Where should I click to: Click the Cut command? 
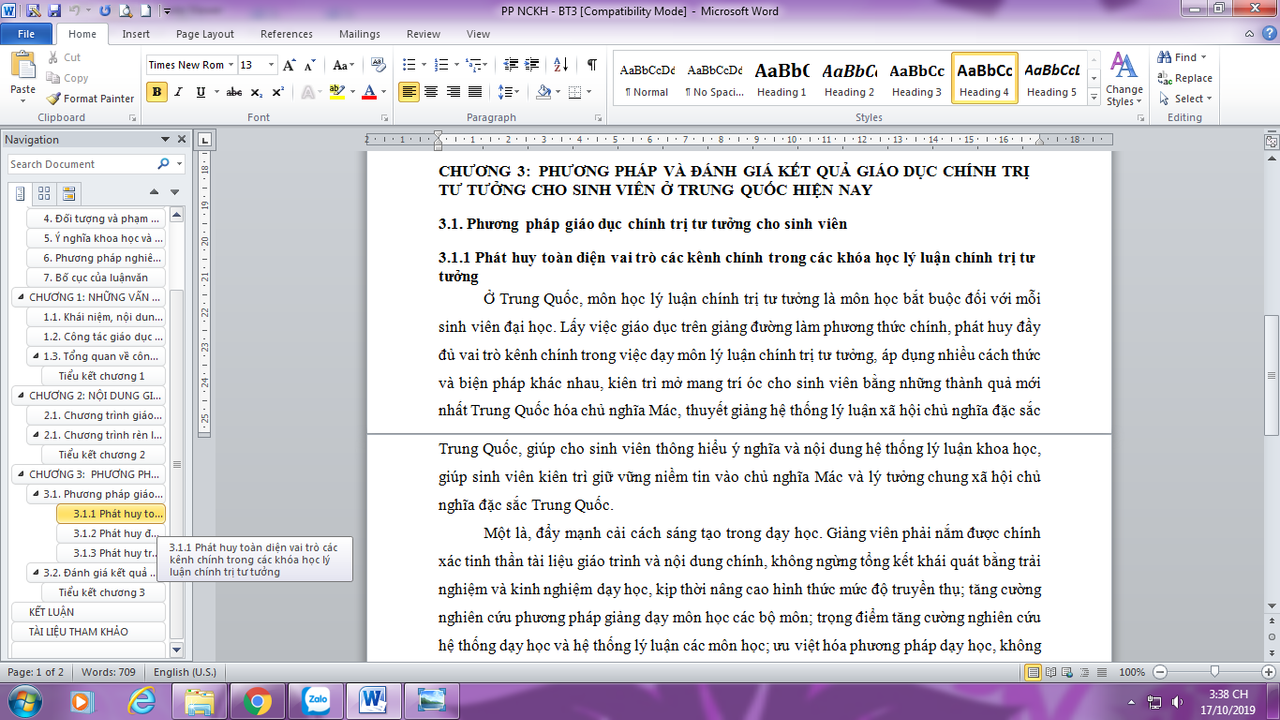pos(64,57)
